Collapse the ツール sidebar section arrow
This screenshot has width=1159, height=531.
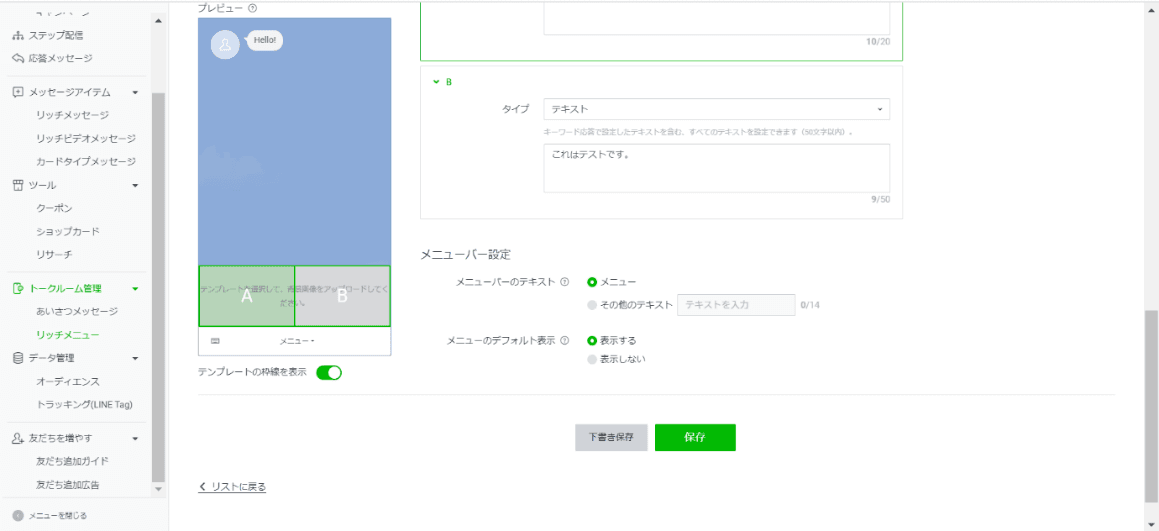[135, 185]
